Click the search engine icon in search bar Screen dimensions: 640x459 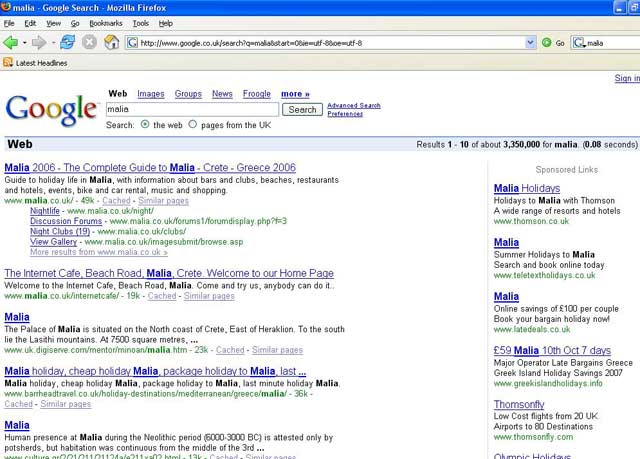click(578, 42)
